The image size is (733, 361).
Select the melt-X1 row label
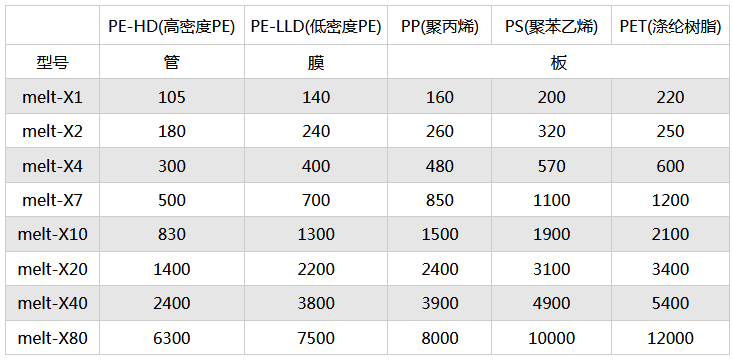coord(52,97)
